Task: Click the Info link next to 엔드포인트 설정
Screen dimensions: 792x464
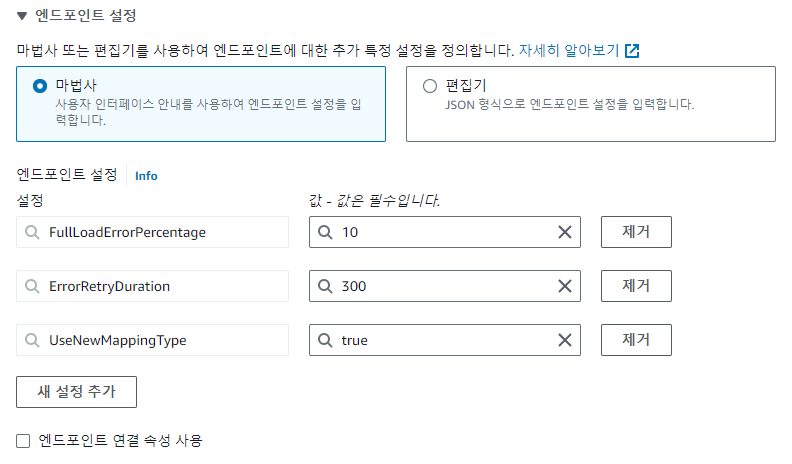Action: point(146,176)
